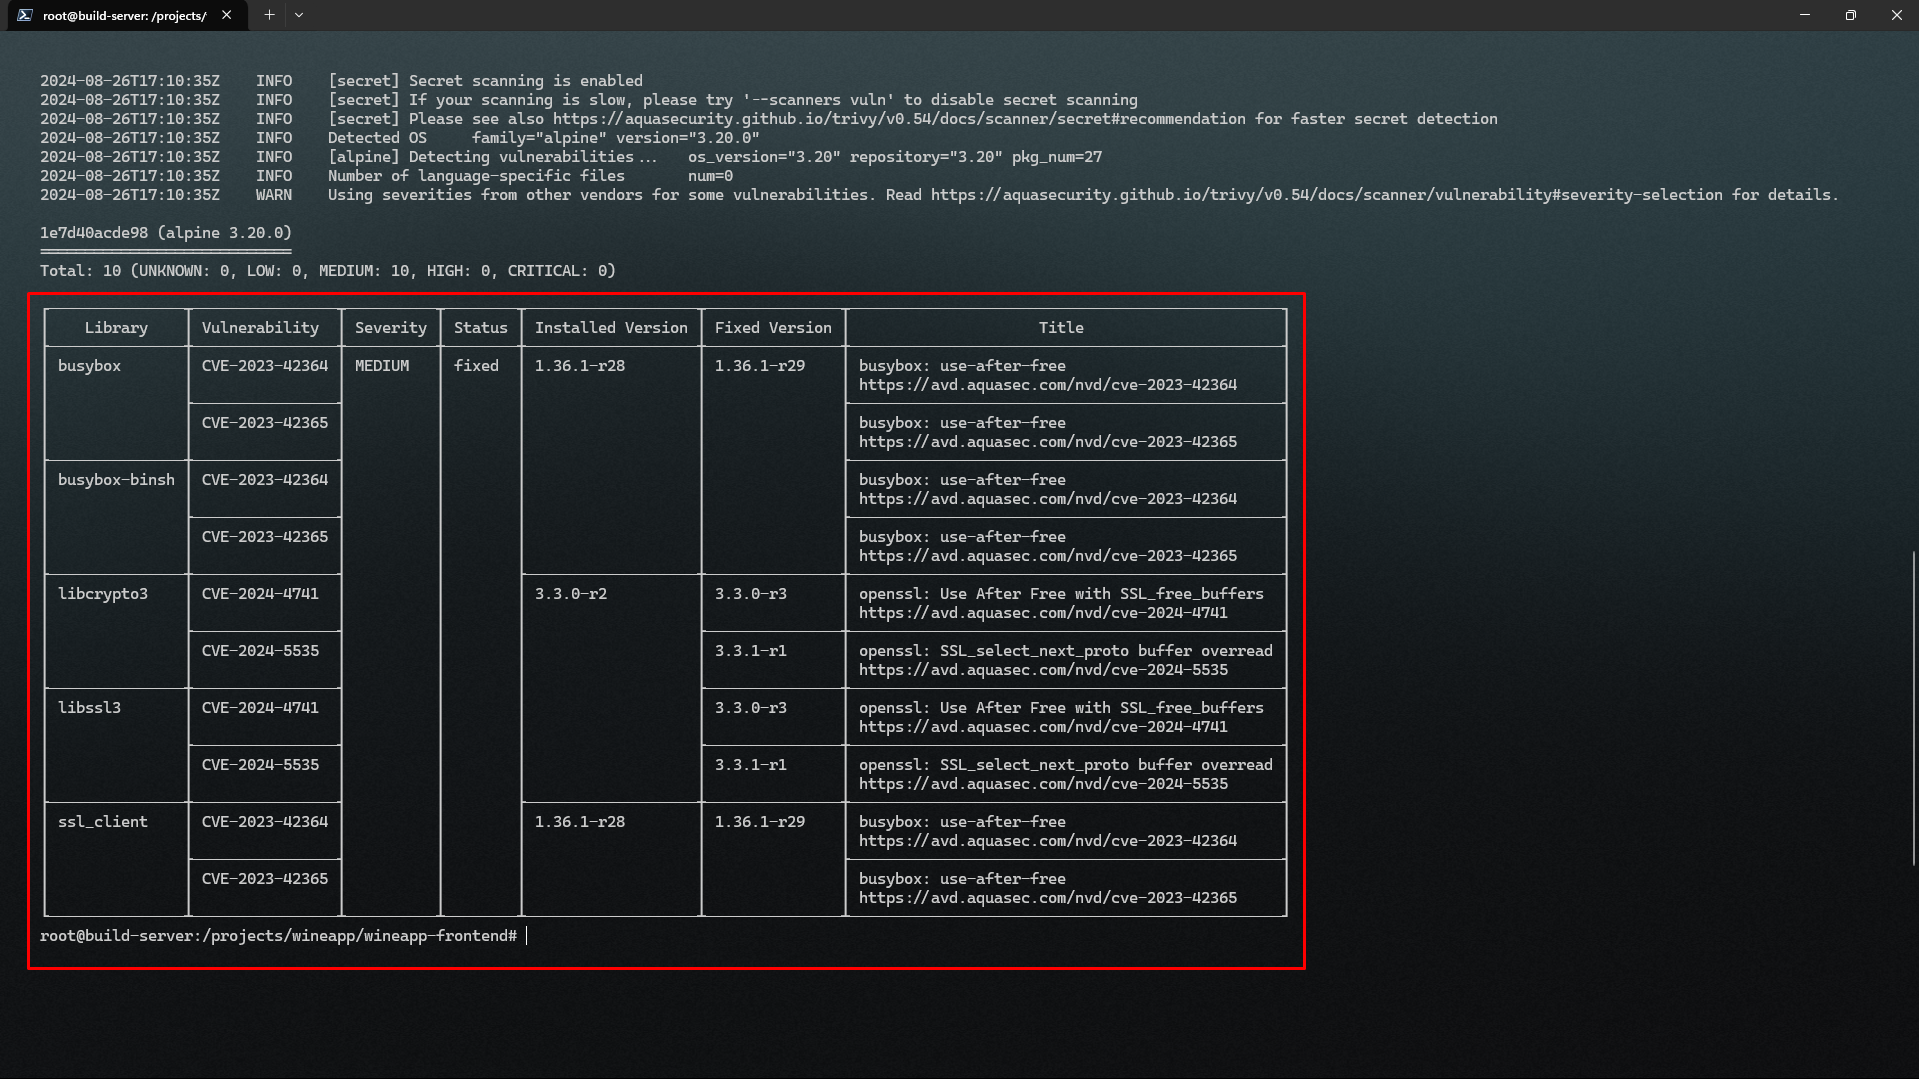The image size is (1919, 1079).
Task: Click the vertical scrollbar thumb on the right
Action: [1914, 707]
